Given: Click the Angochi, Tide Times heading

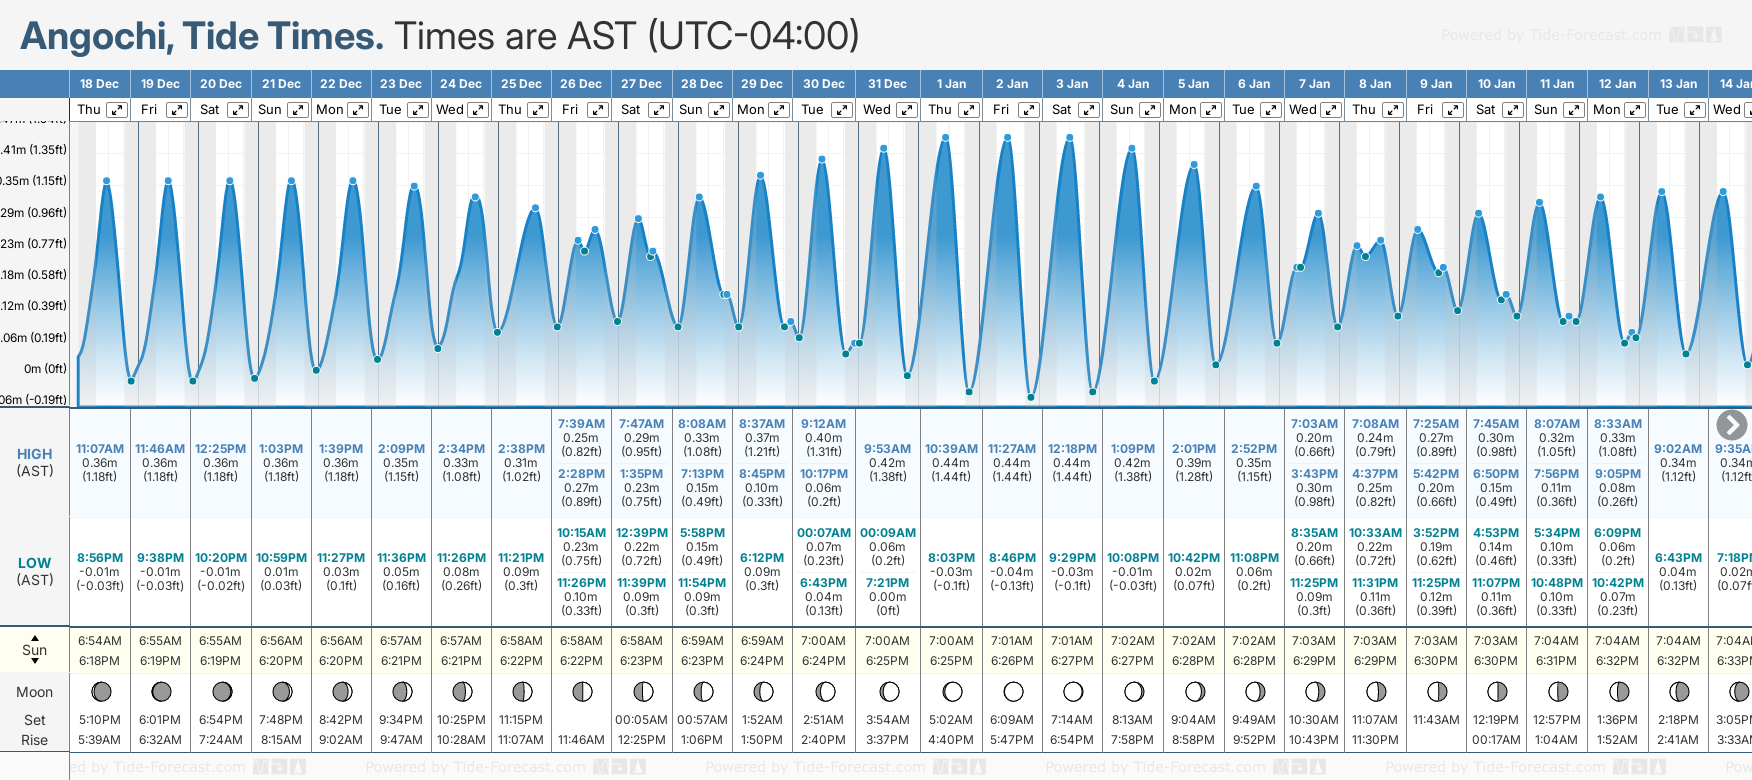Looking at the screenshot, I should [x=202, y=36].
